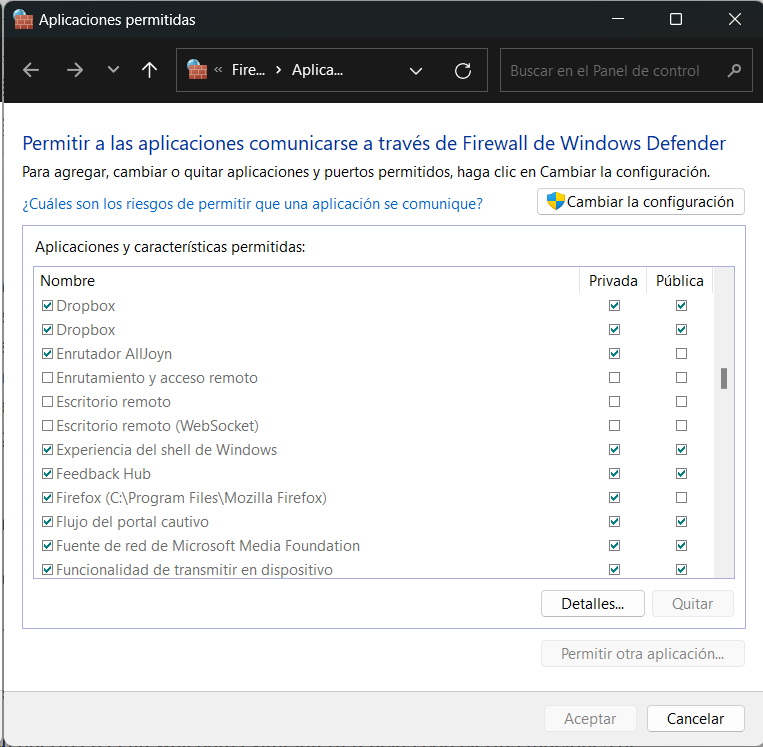The image size is (763, 747).
Task: Click the title bar firewall app icon
Action: click(22, 19)
